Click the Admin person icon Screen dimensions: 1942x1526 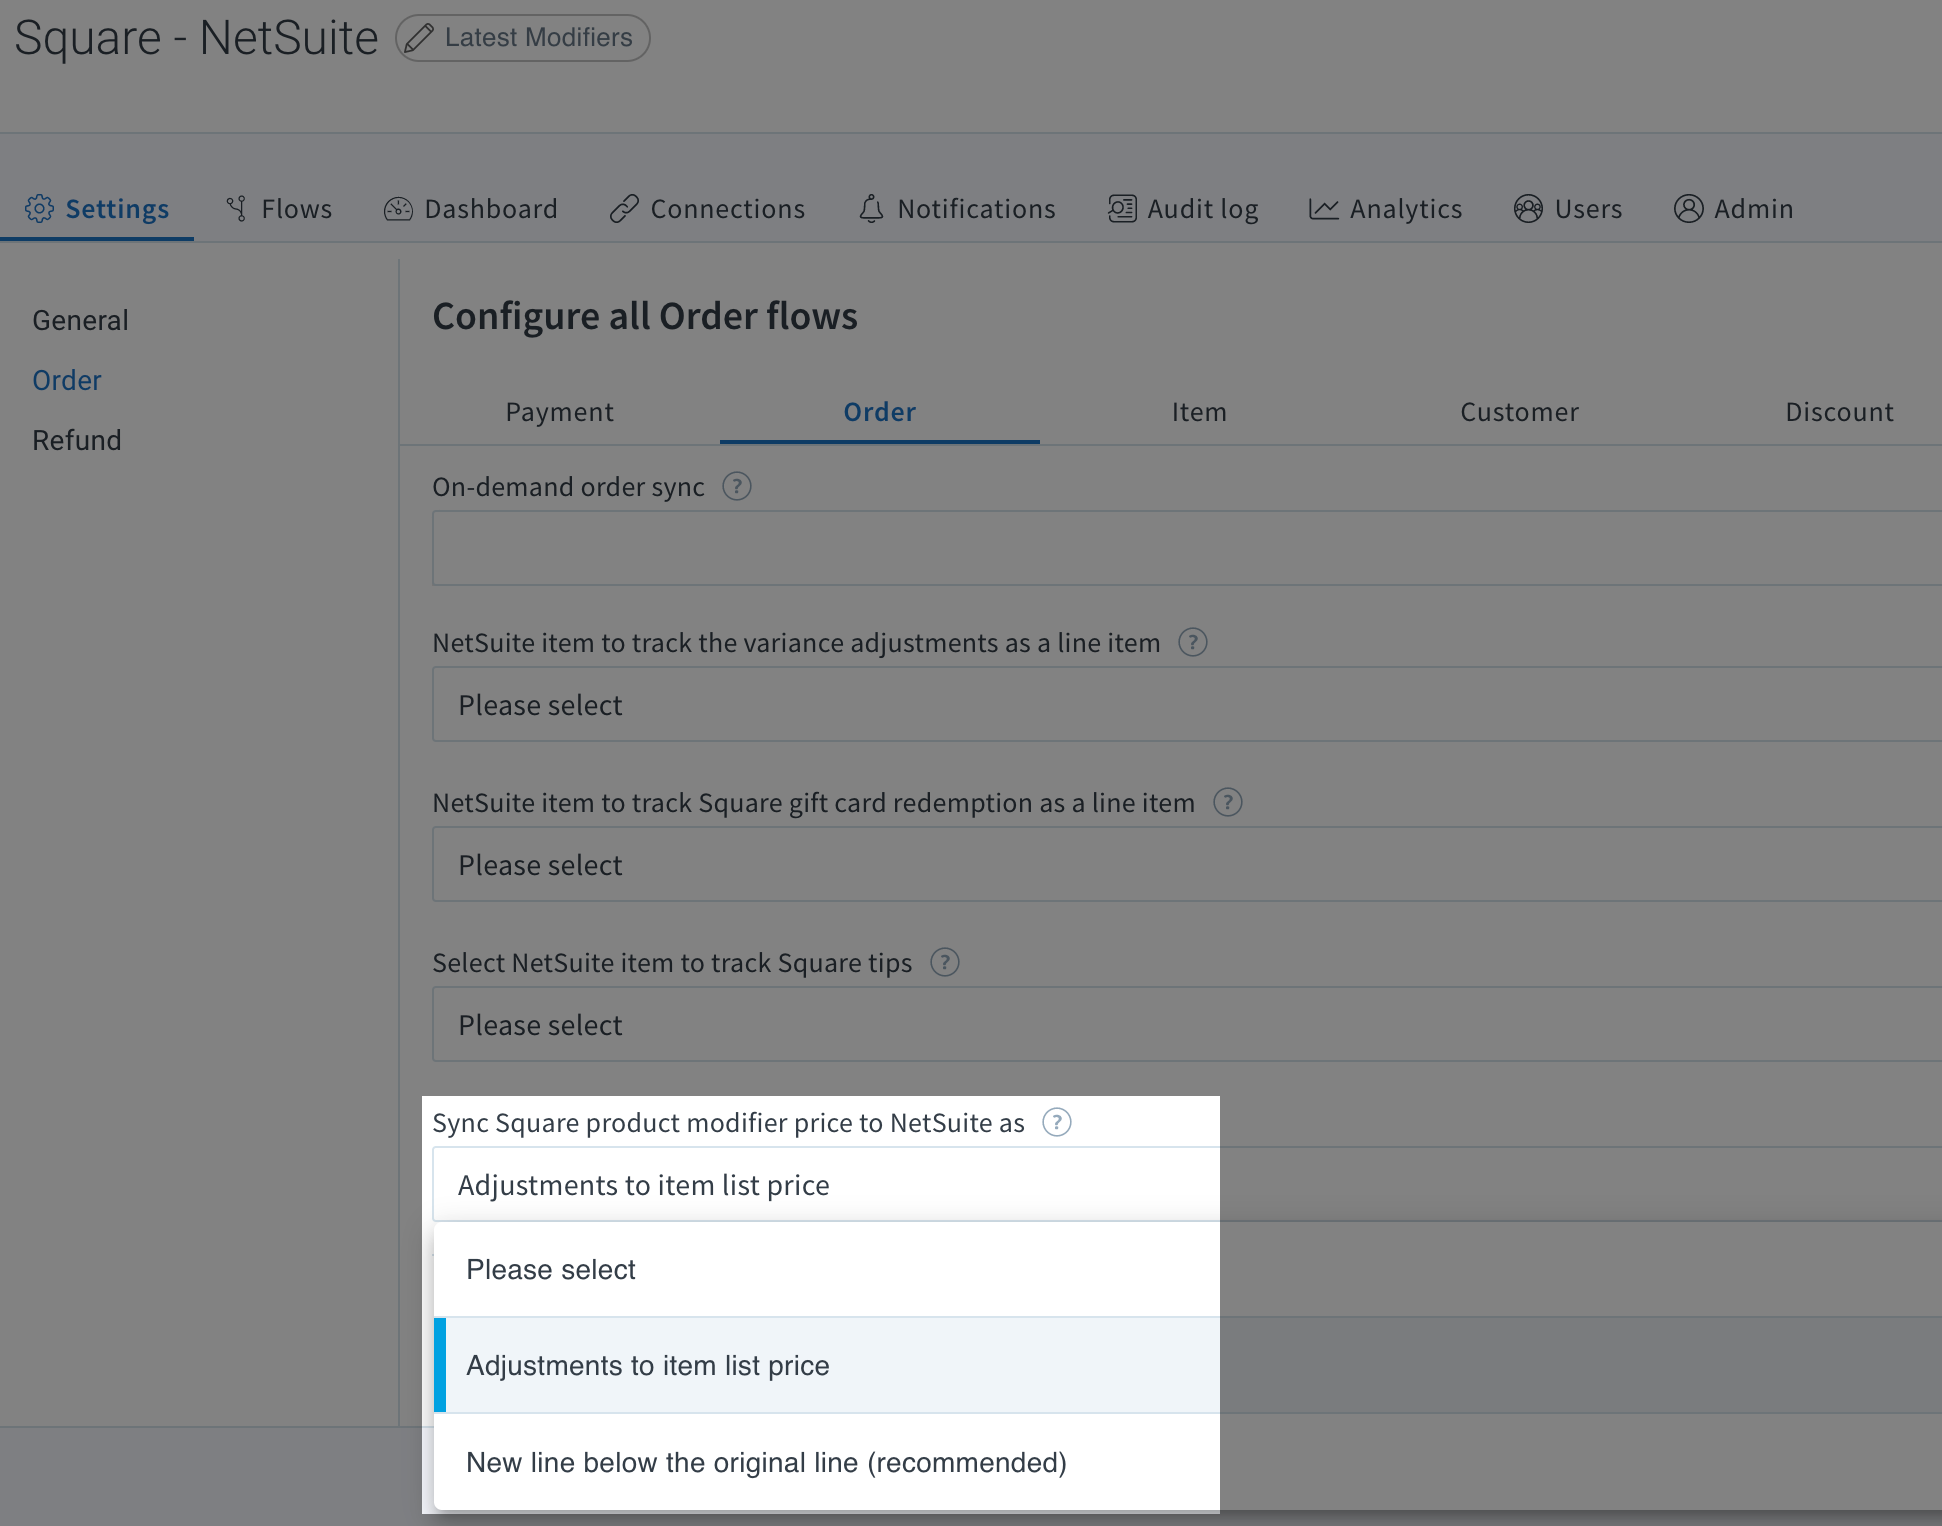point(1688,209)
